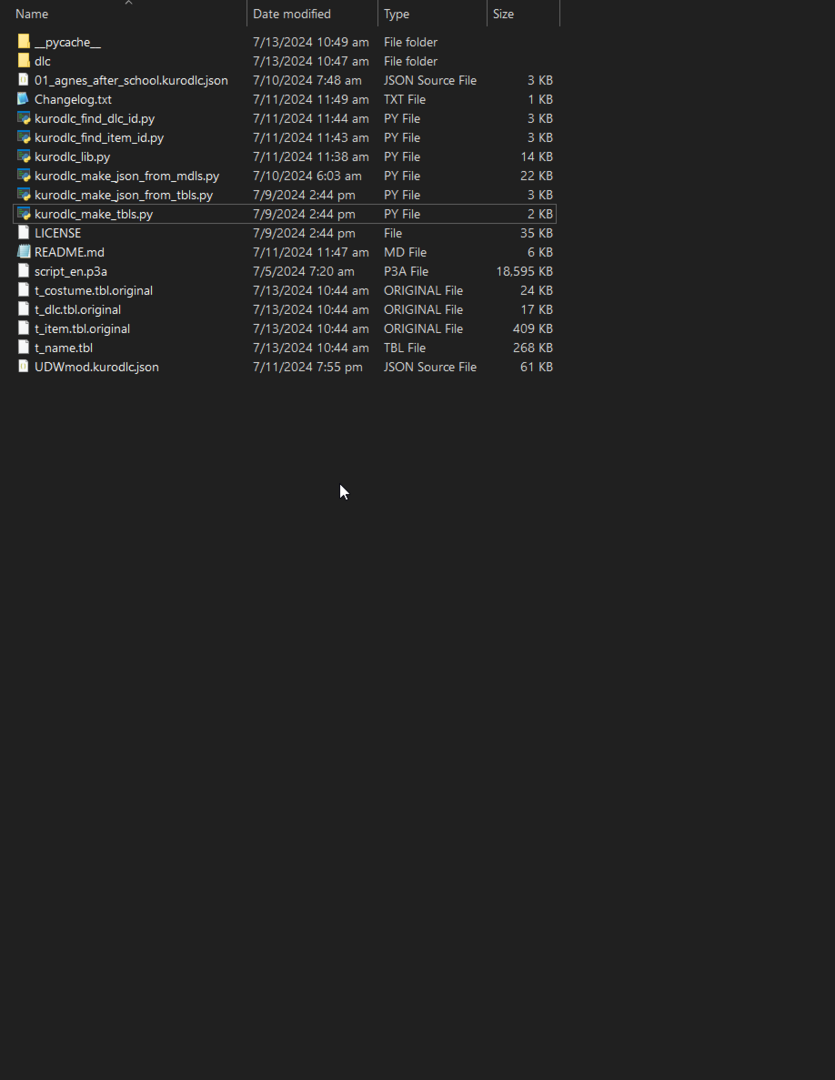Click the kurodlc_make_json_from_tbls.py Python icon
Viewport: 835px width, 1080px height.
point(23,195)
